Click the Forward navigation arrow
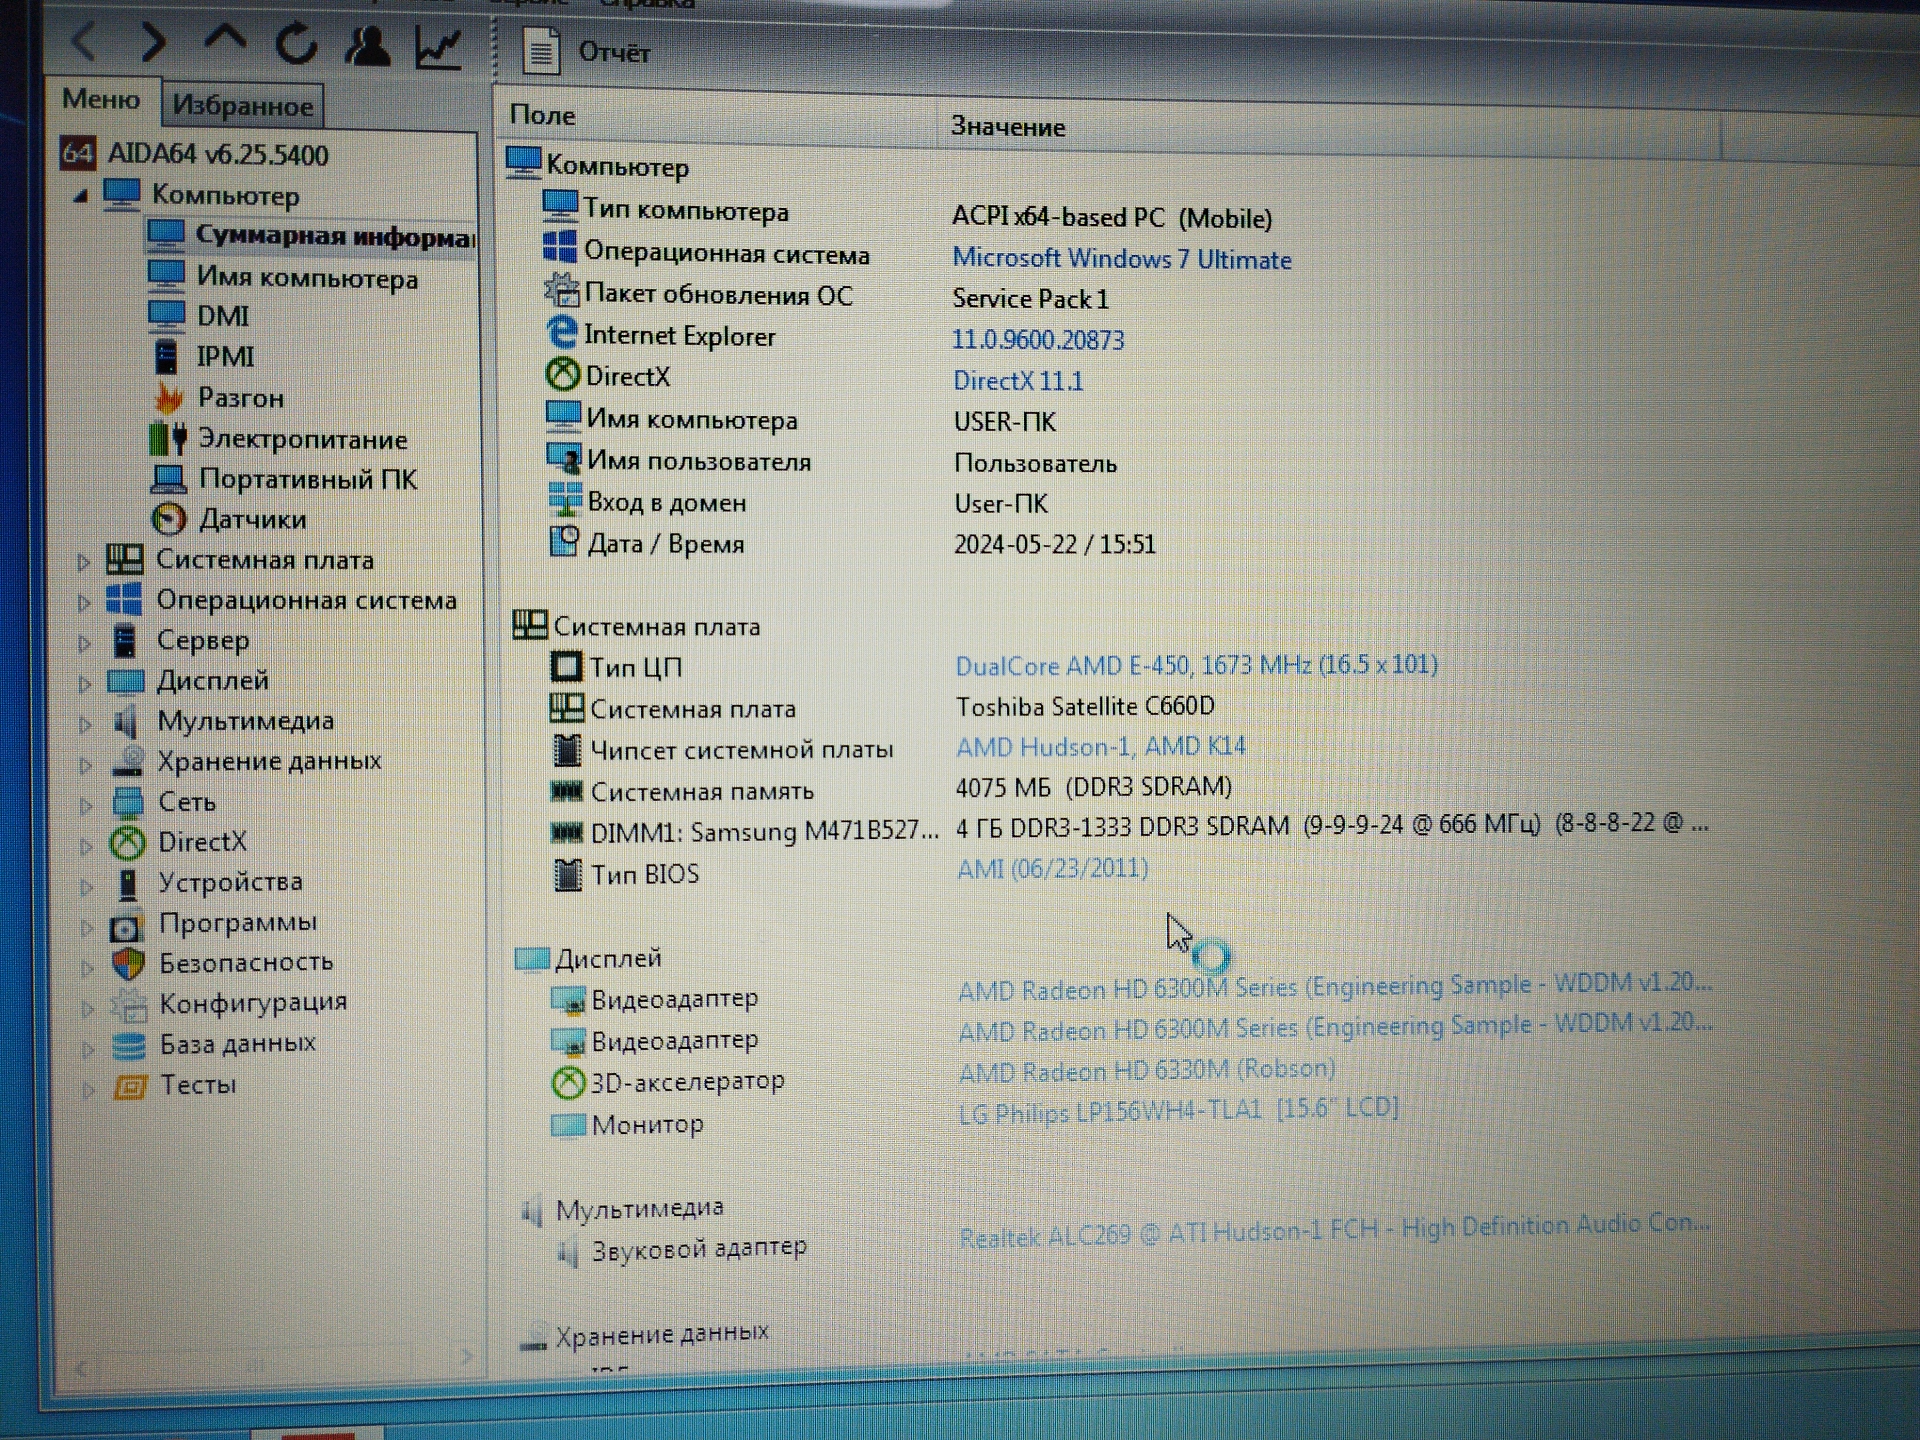Viewport: 1920px width, 1440px height. pos(152,42)
